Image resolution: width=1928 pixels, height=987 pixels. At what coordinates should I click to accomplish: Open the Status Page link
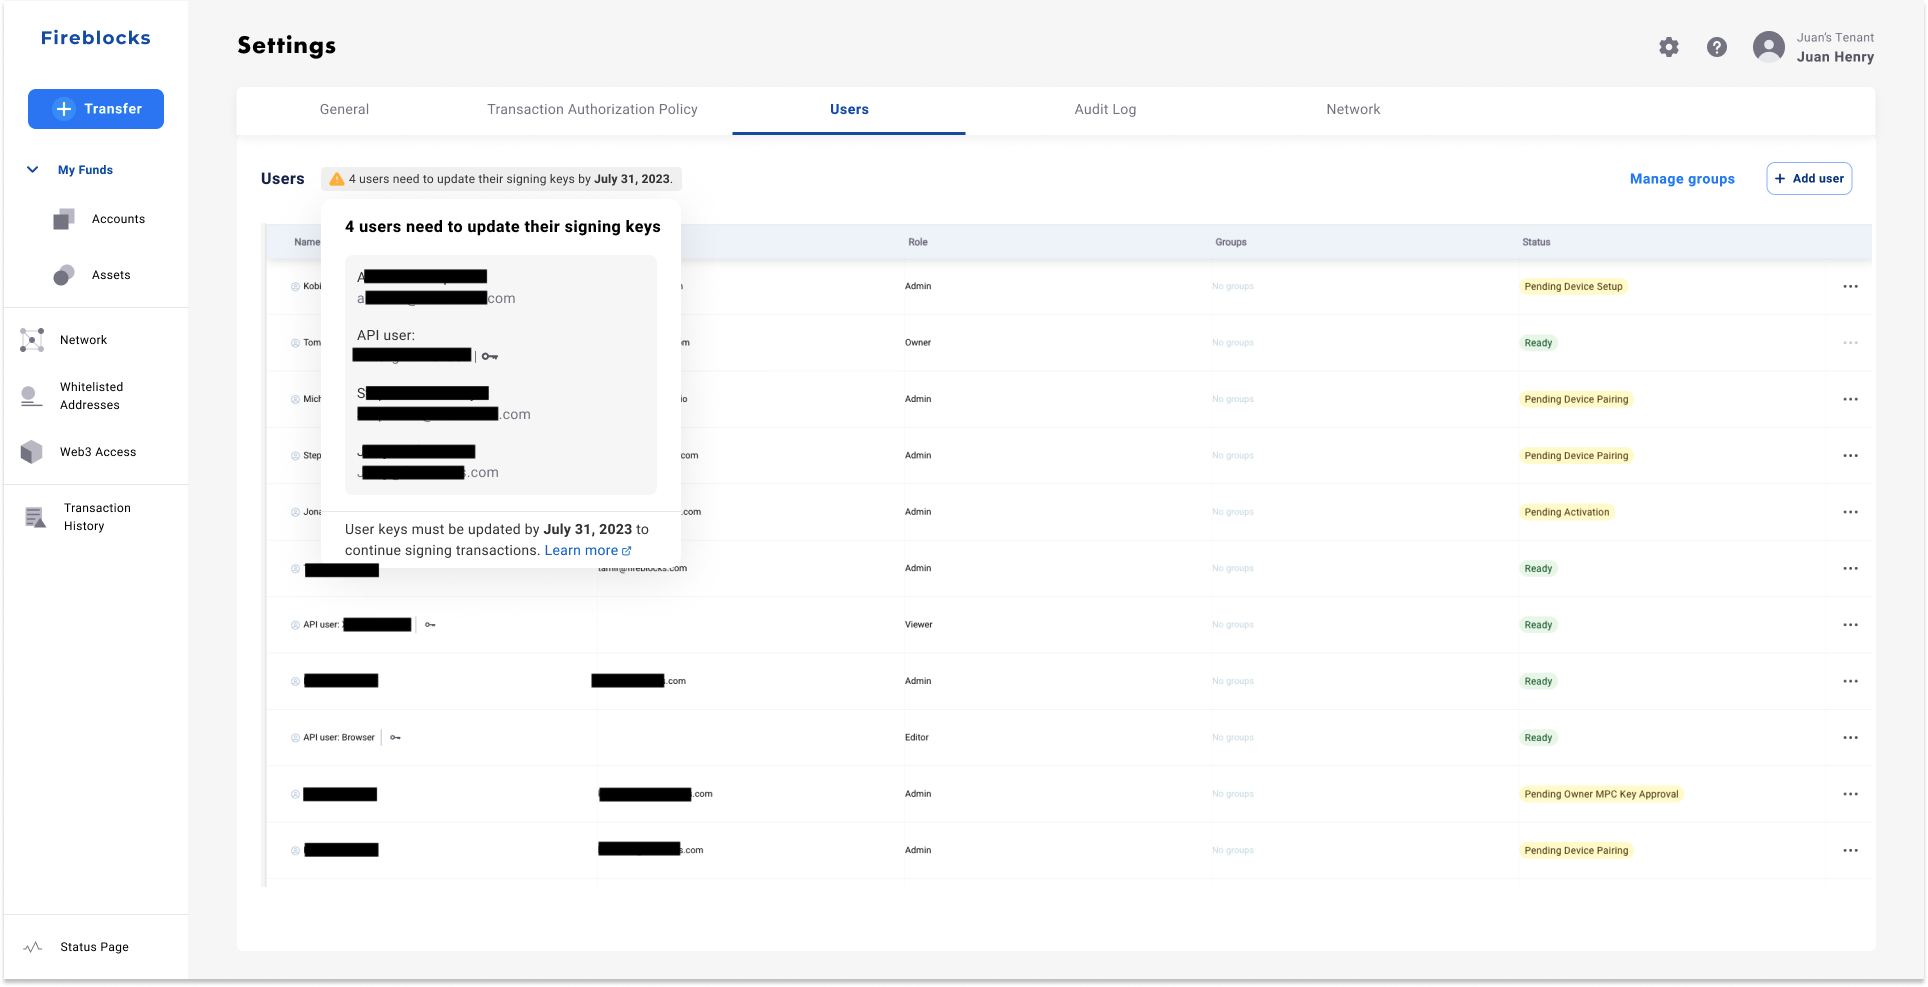94,947
